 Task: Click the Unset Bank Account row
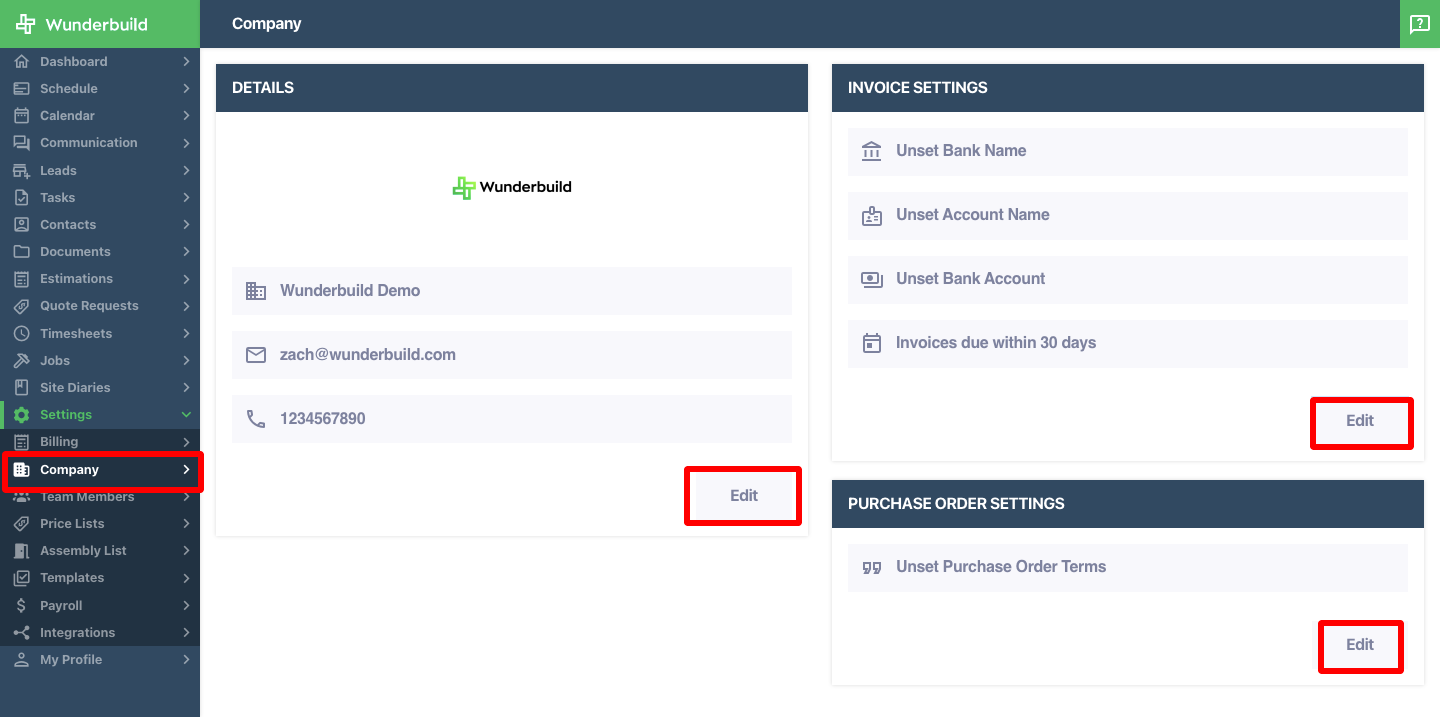click(x=1128, y=279)
